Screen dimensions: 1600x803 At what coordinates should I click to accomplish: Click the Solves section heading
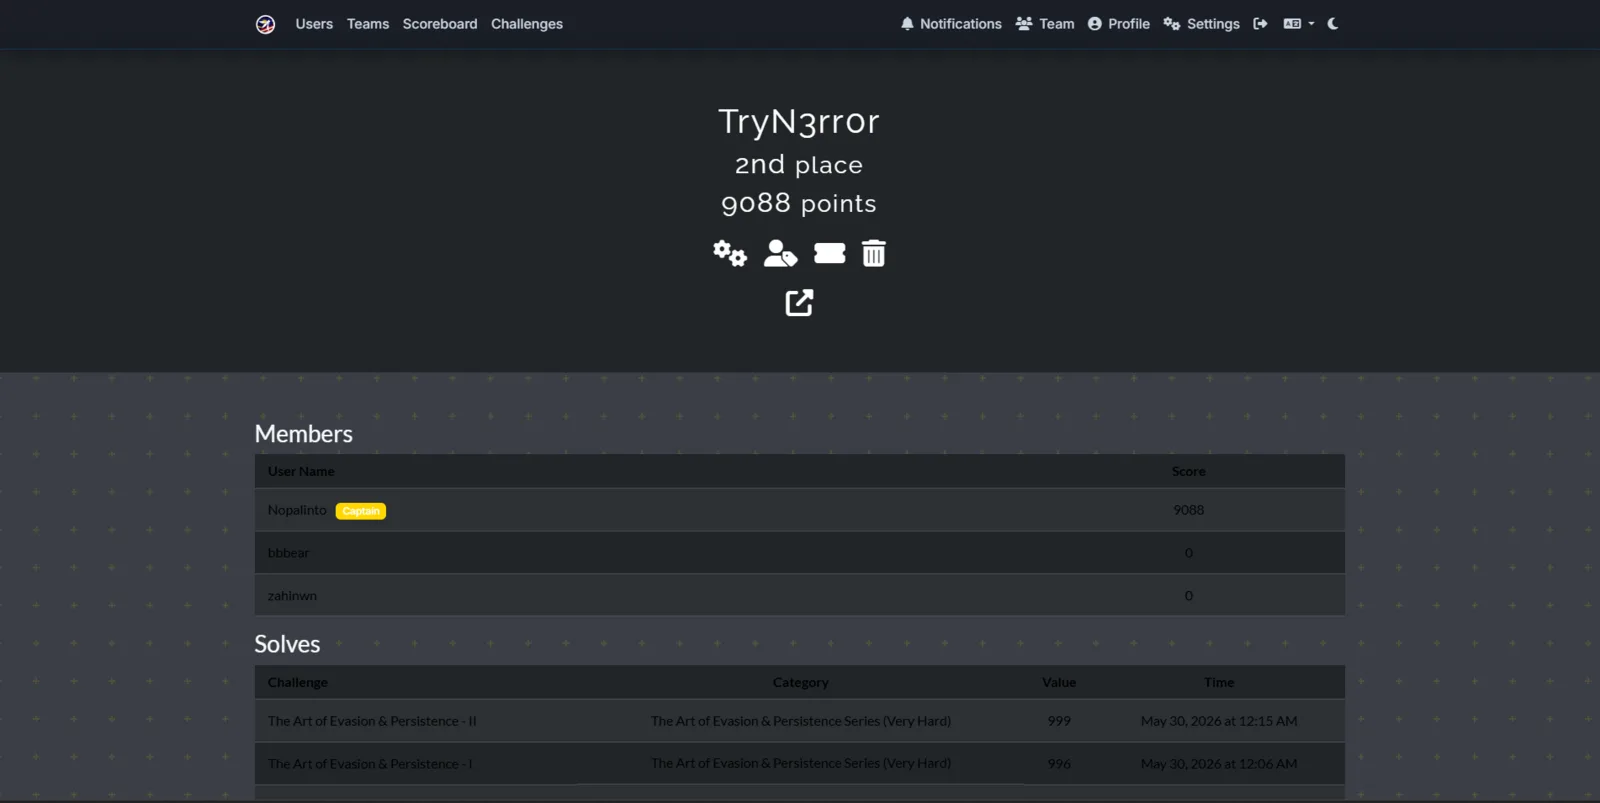click(287, 644)
